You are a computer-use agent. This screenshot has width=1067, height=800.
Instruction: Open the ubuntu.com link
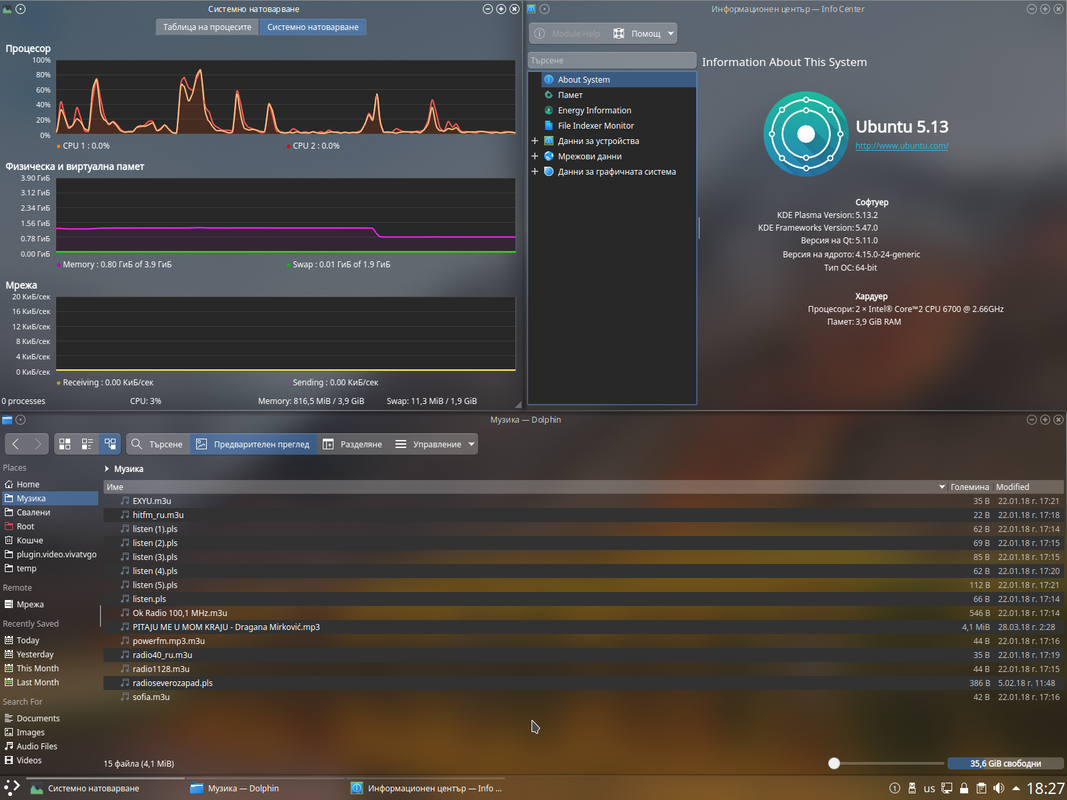click(x=902, y=146)
